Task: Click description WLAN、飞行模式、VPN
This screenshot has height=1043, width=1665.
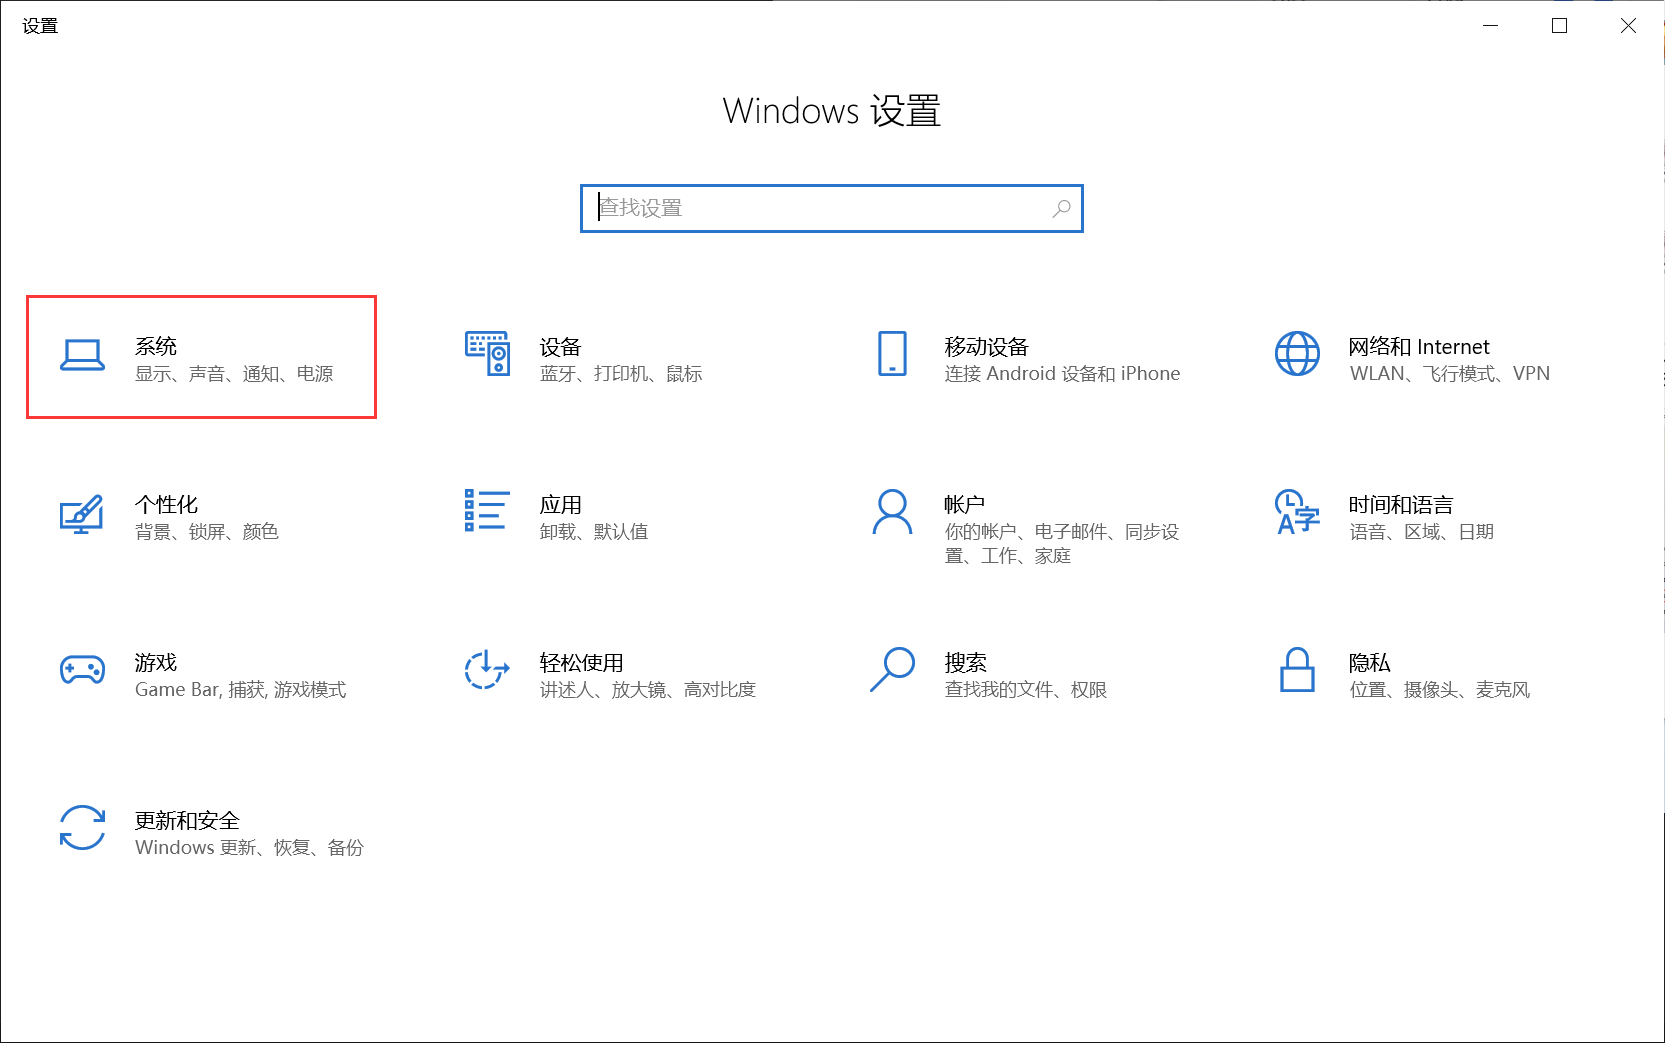Action: pos(1450,374)
